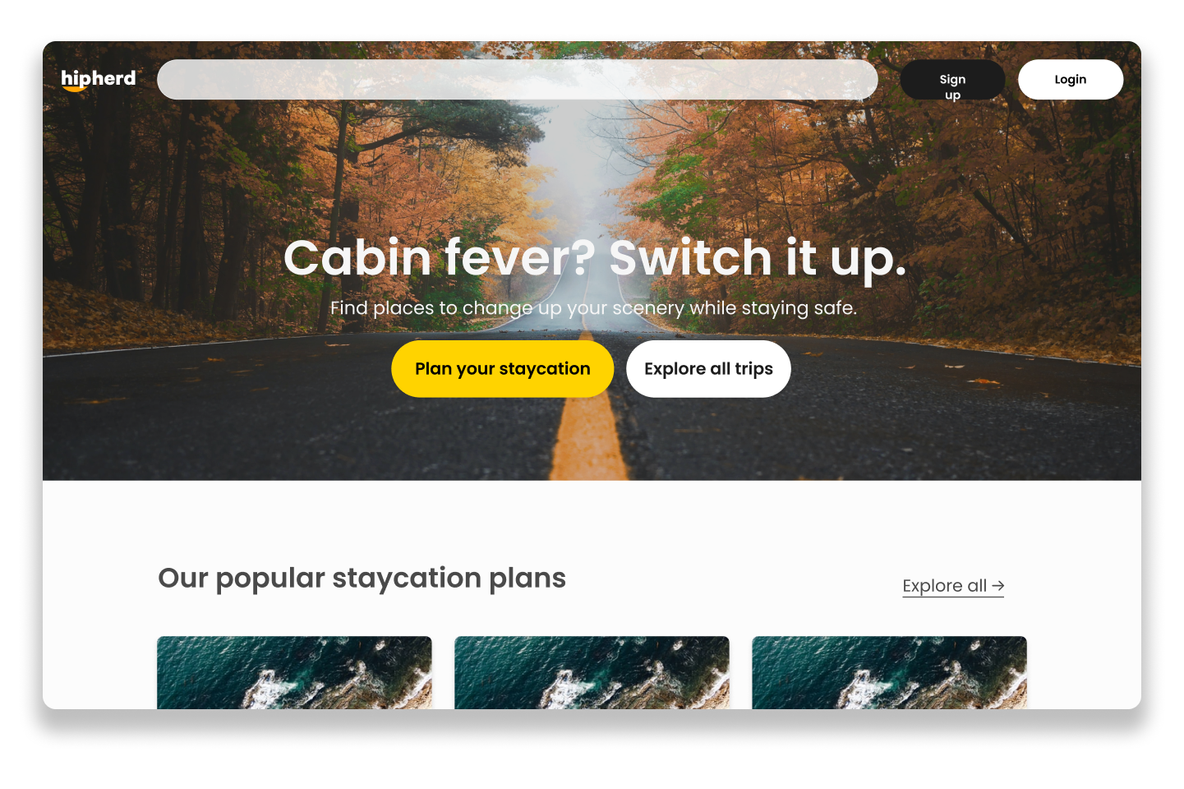Click the Cabin fever? Switch it up. headline
This screenshot has width=1184, height=789.
(594, 258)
